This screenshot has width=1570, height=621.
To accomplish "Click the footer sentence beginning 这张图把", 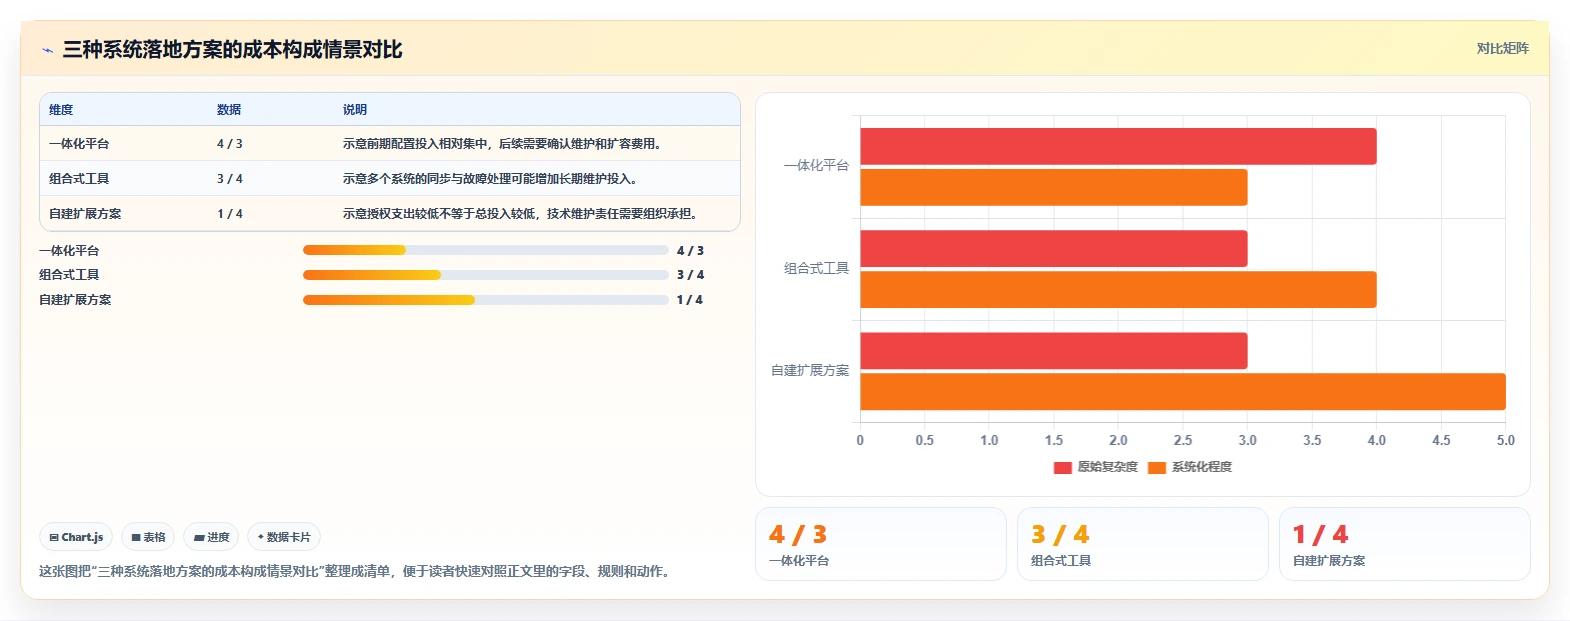I will [x=357, y=572].
